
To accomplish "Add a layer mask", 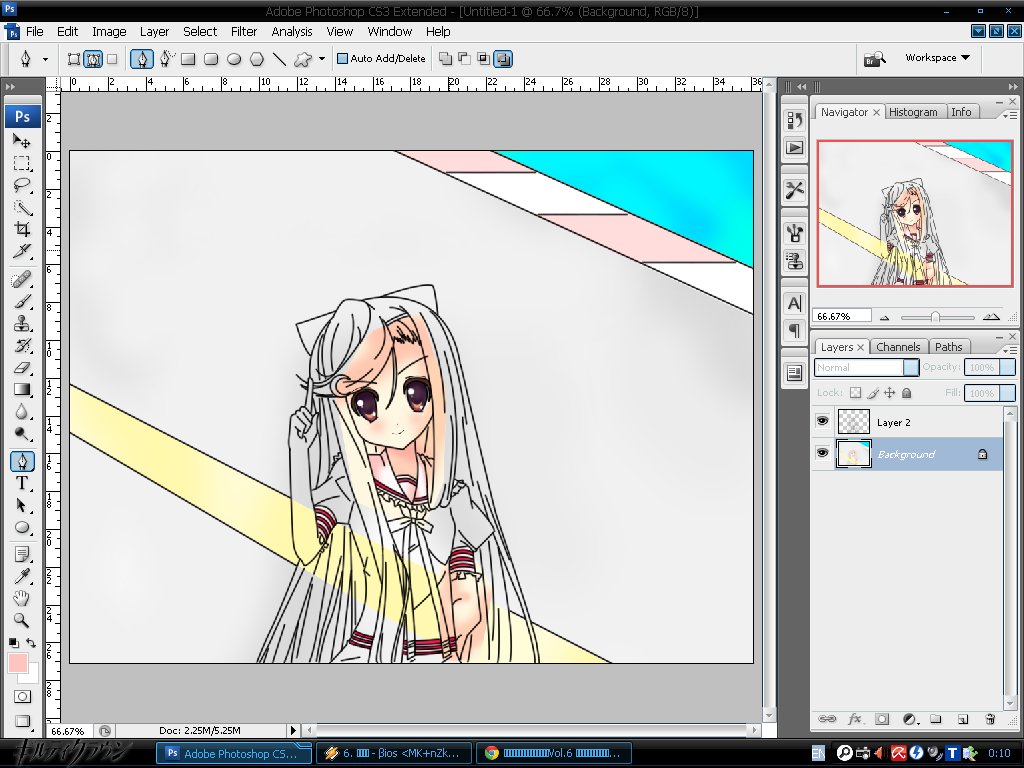I will pos(882,719).
